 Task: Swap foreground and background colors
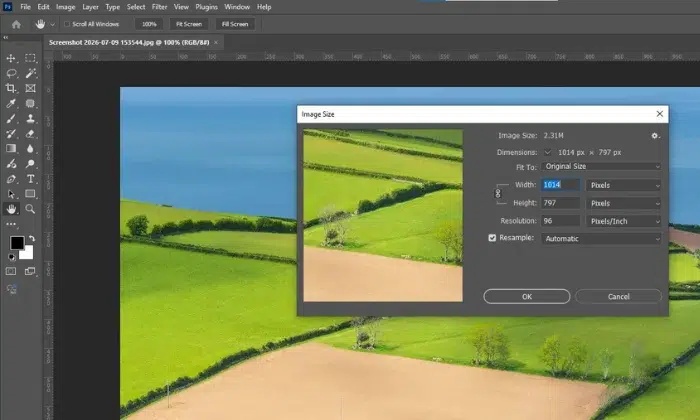[32, 238]
